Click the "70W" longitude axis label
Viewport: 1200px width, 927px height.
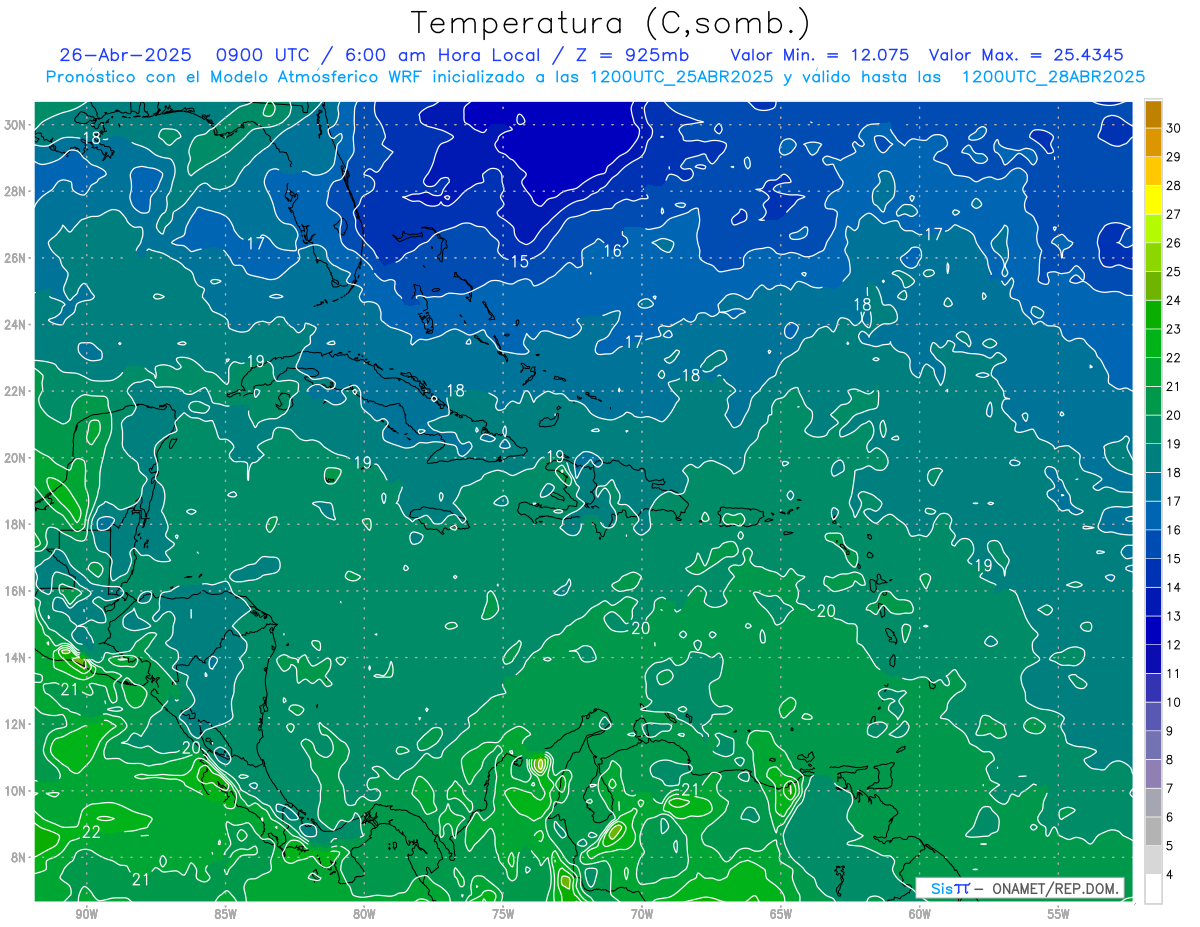[x=642, y=915]
